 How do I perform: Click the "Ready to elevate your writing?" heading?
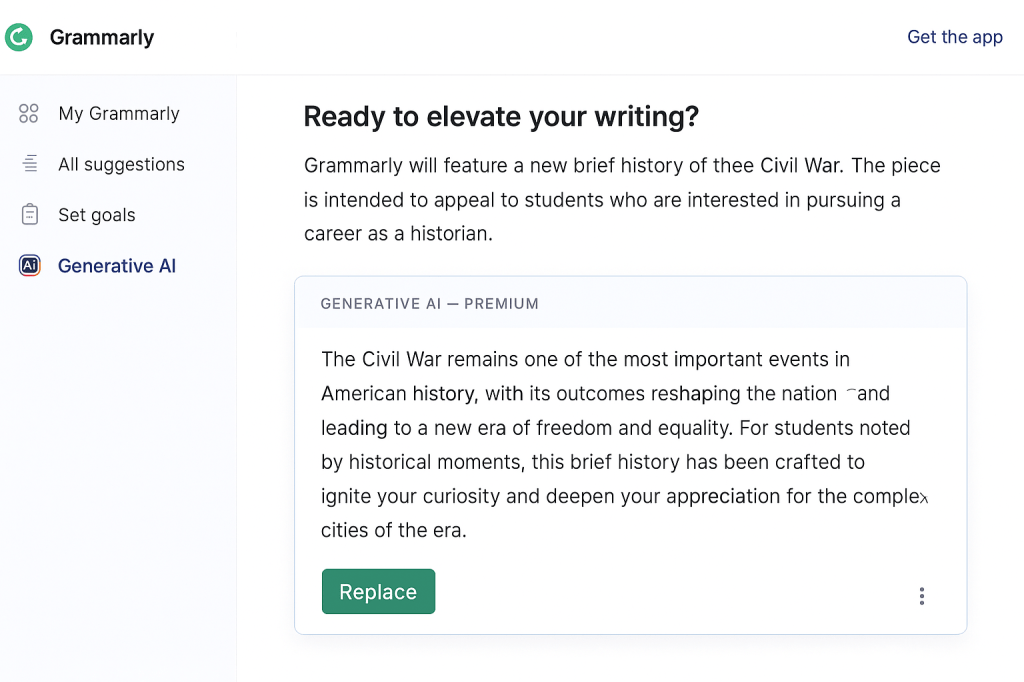(501, 117)
